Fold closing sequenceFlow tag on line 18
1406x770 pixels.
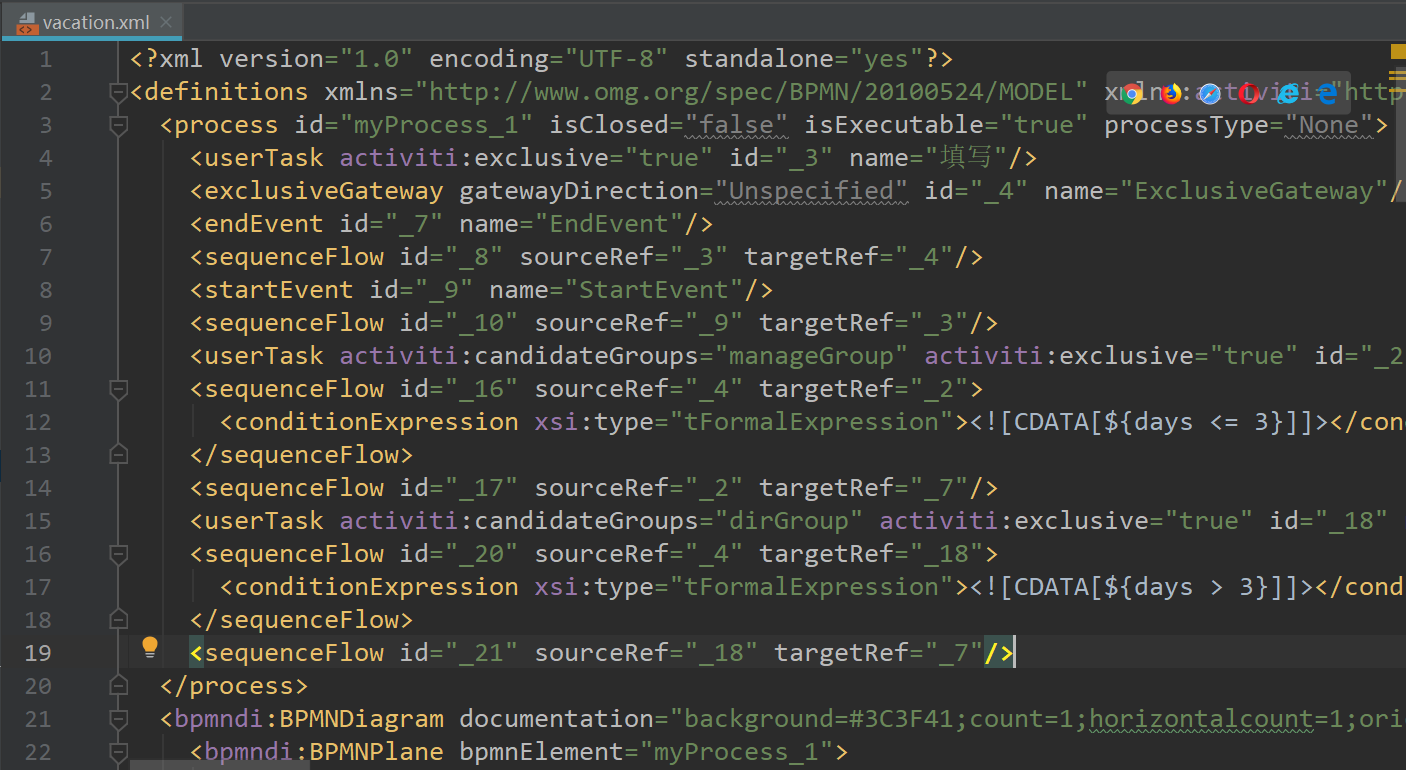[118, 620]
